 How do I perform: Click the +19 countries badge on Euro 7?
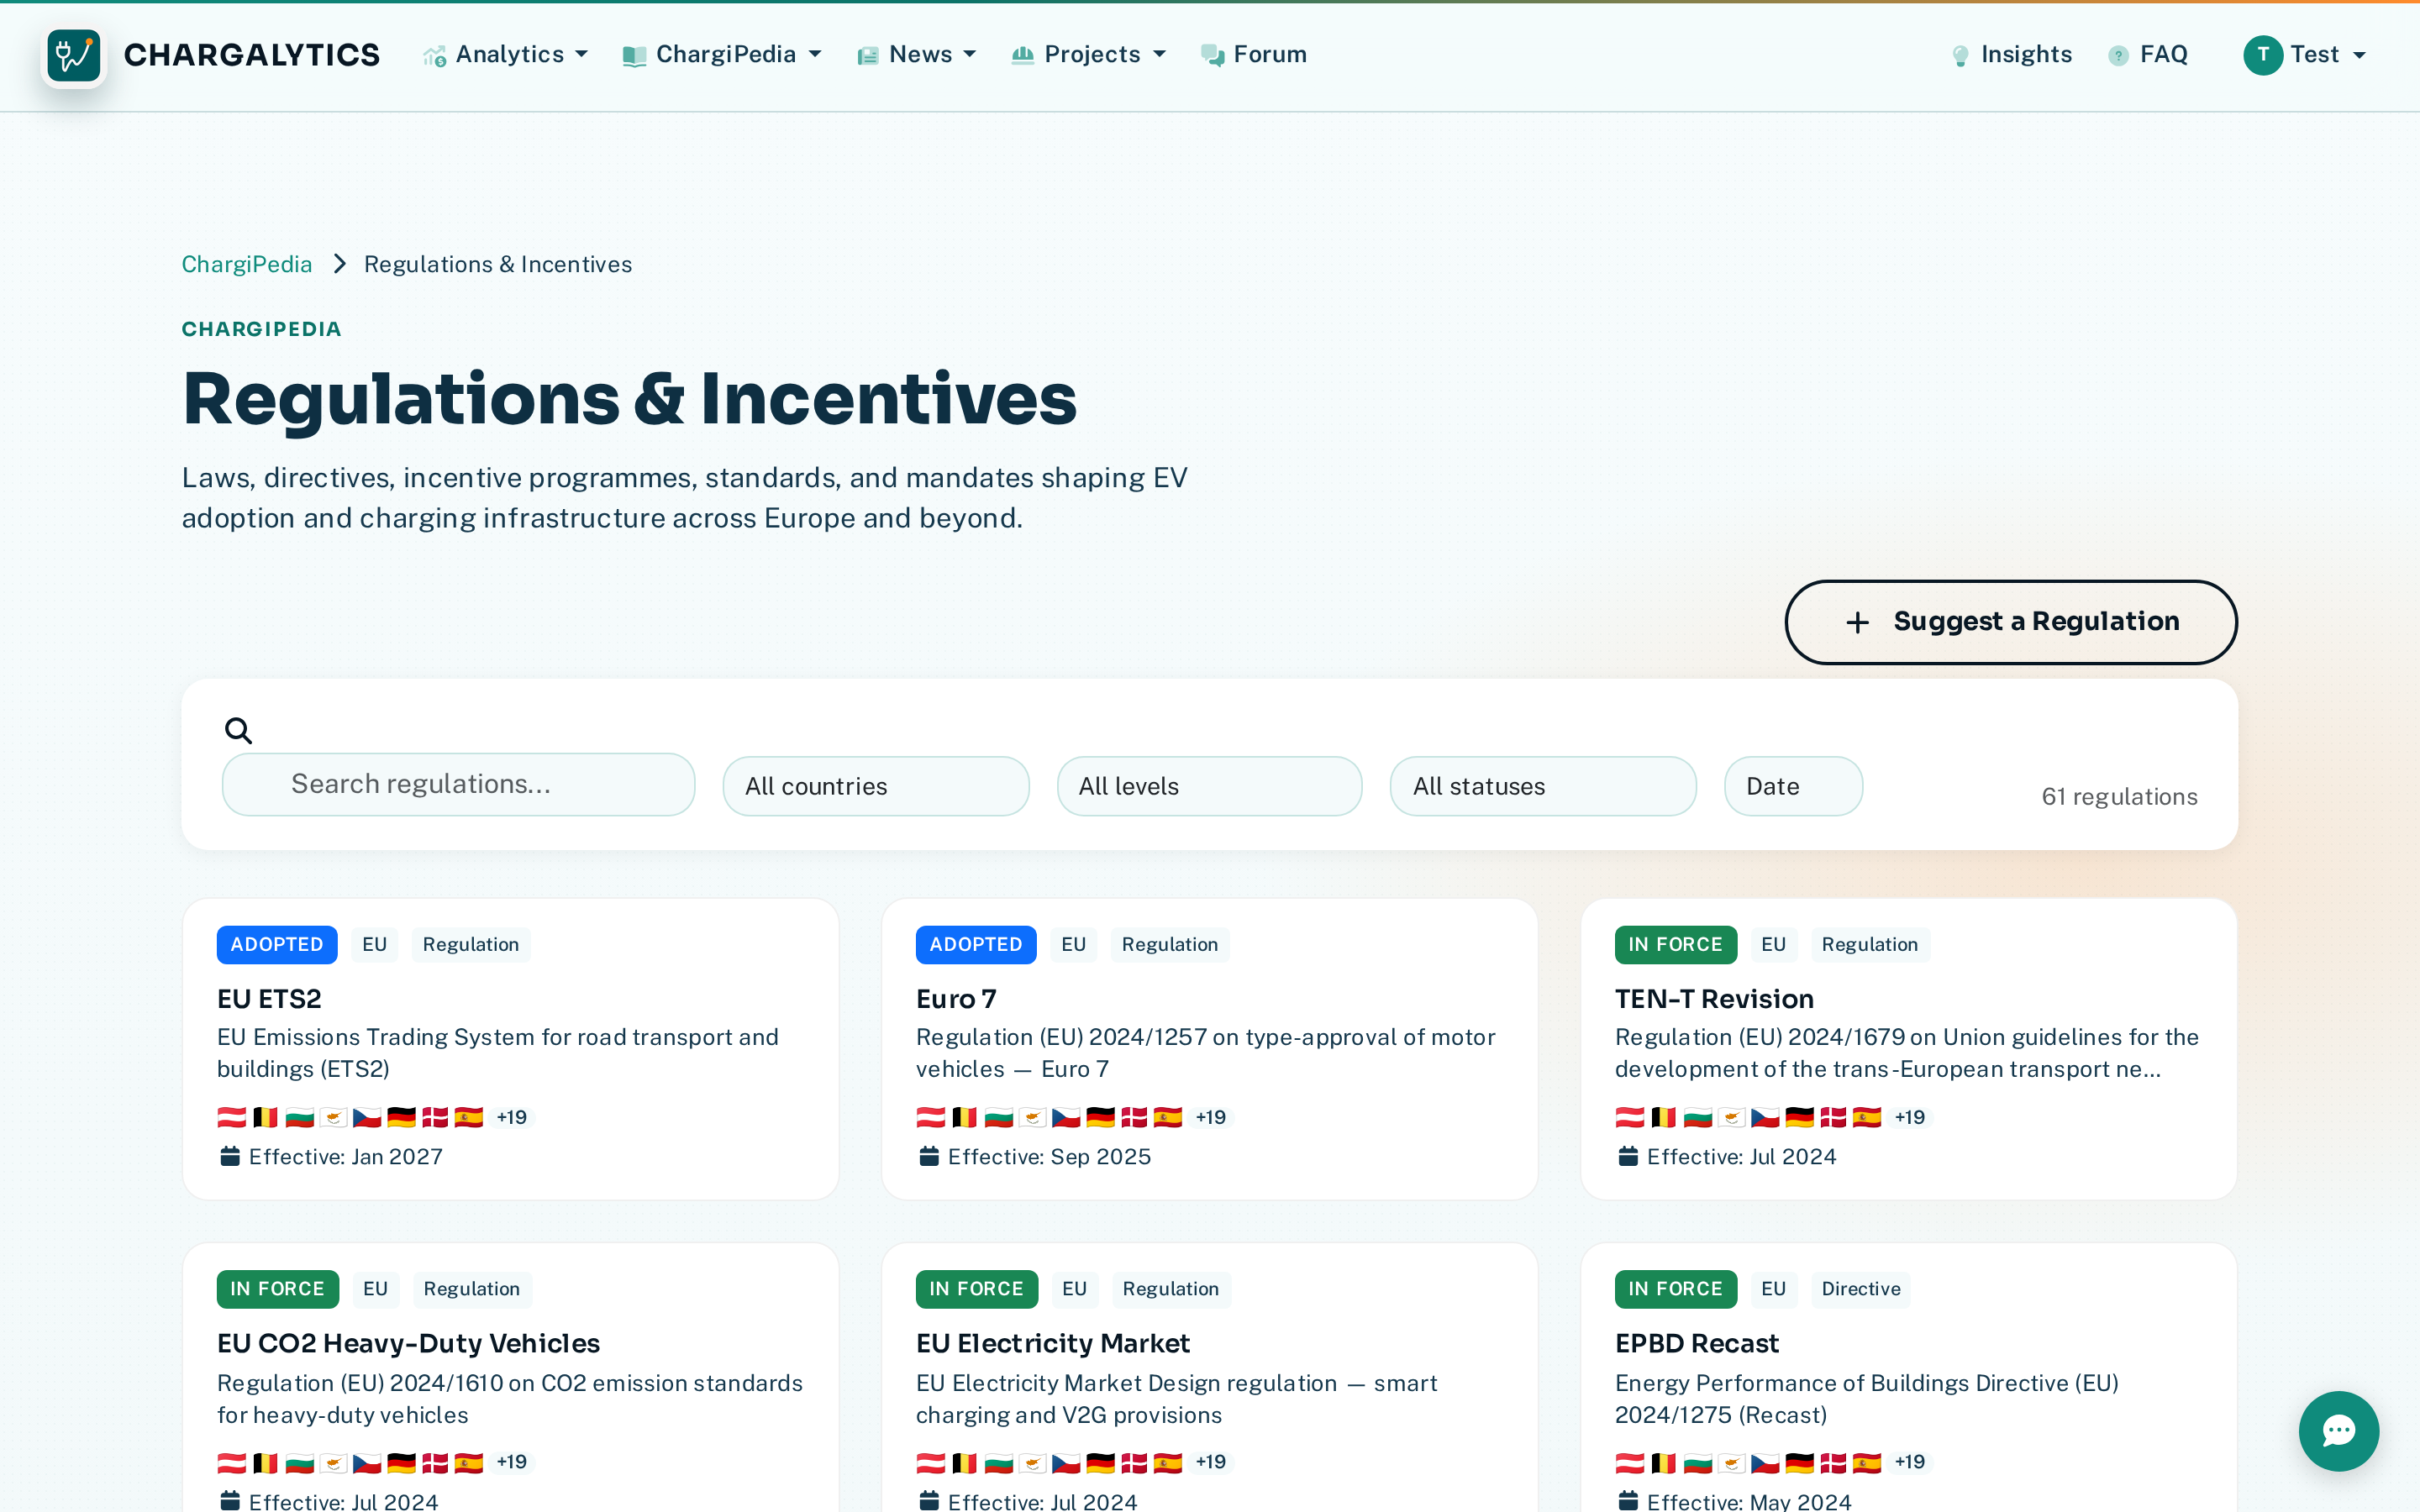(x=1211, y=1117)
